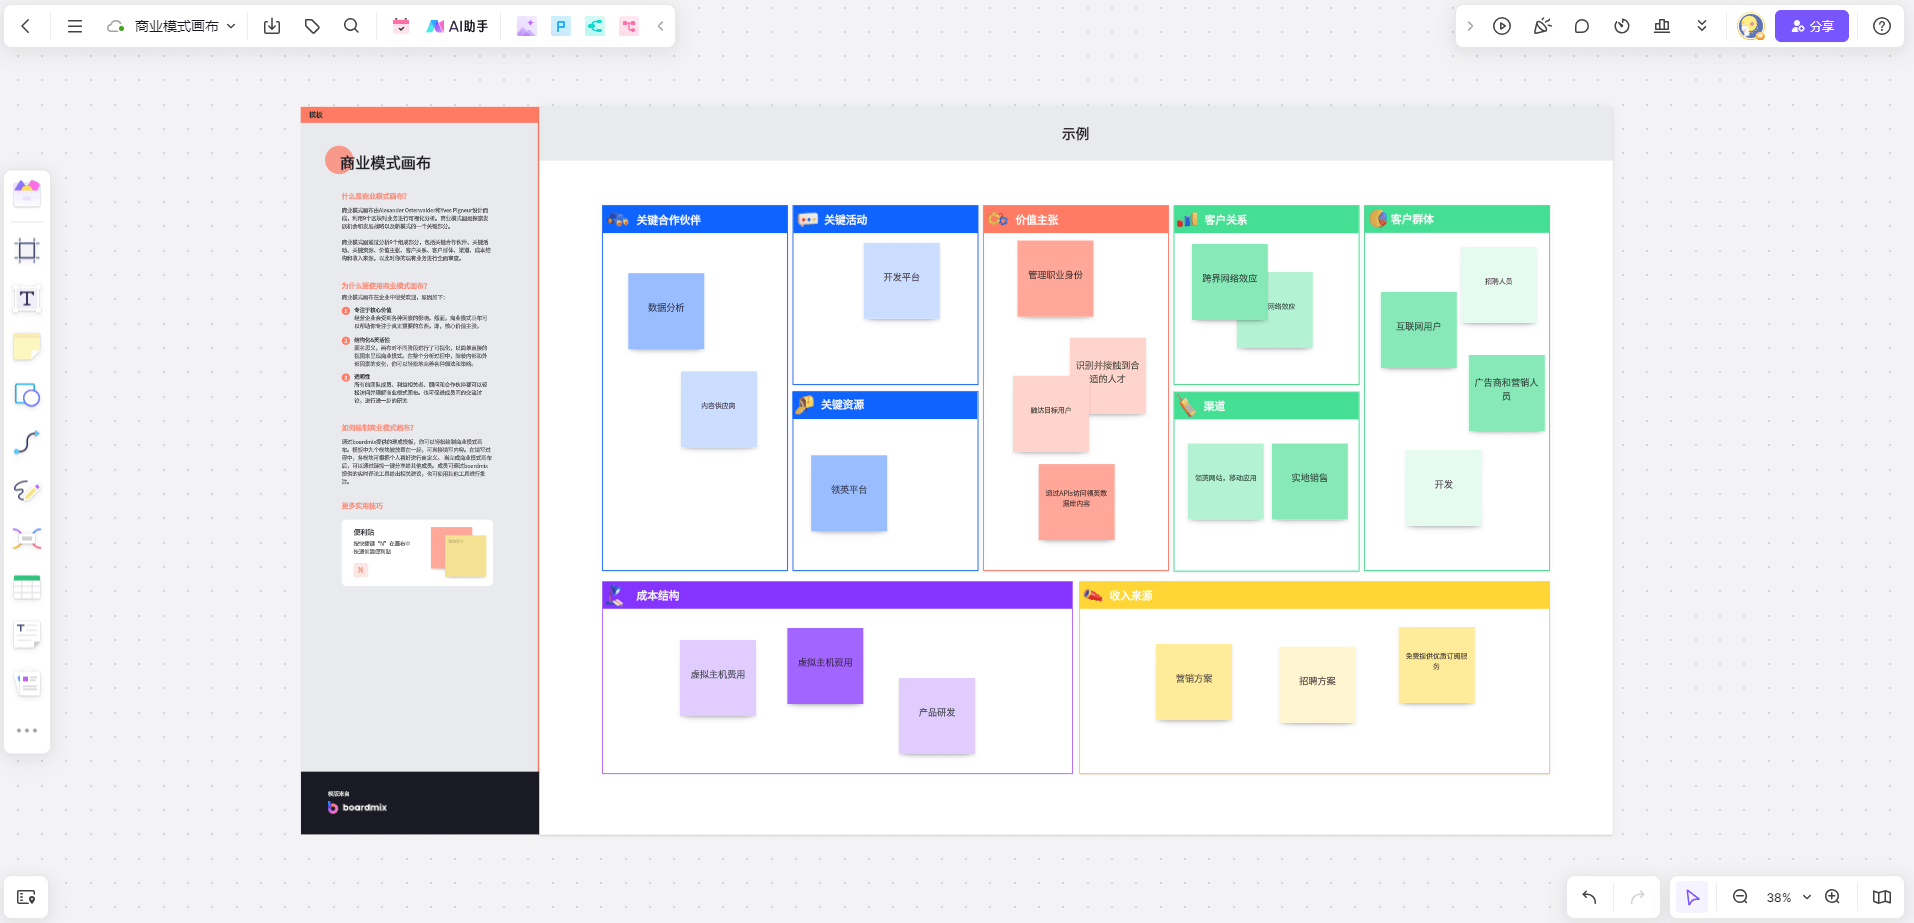The height and width of the screenshot is (923, 1914).
Task: Click the celebration confetti icon
Action: 1542,26
